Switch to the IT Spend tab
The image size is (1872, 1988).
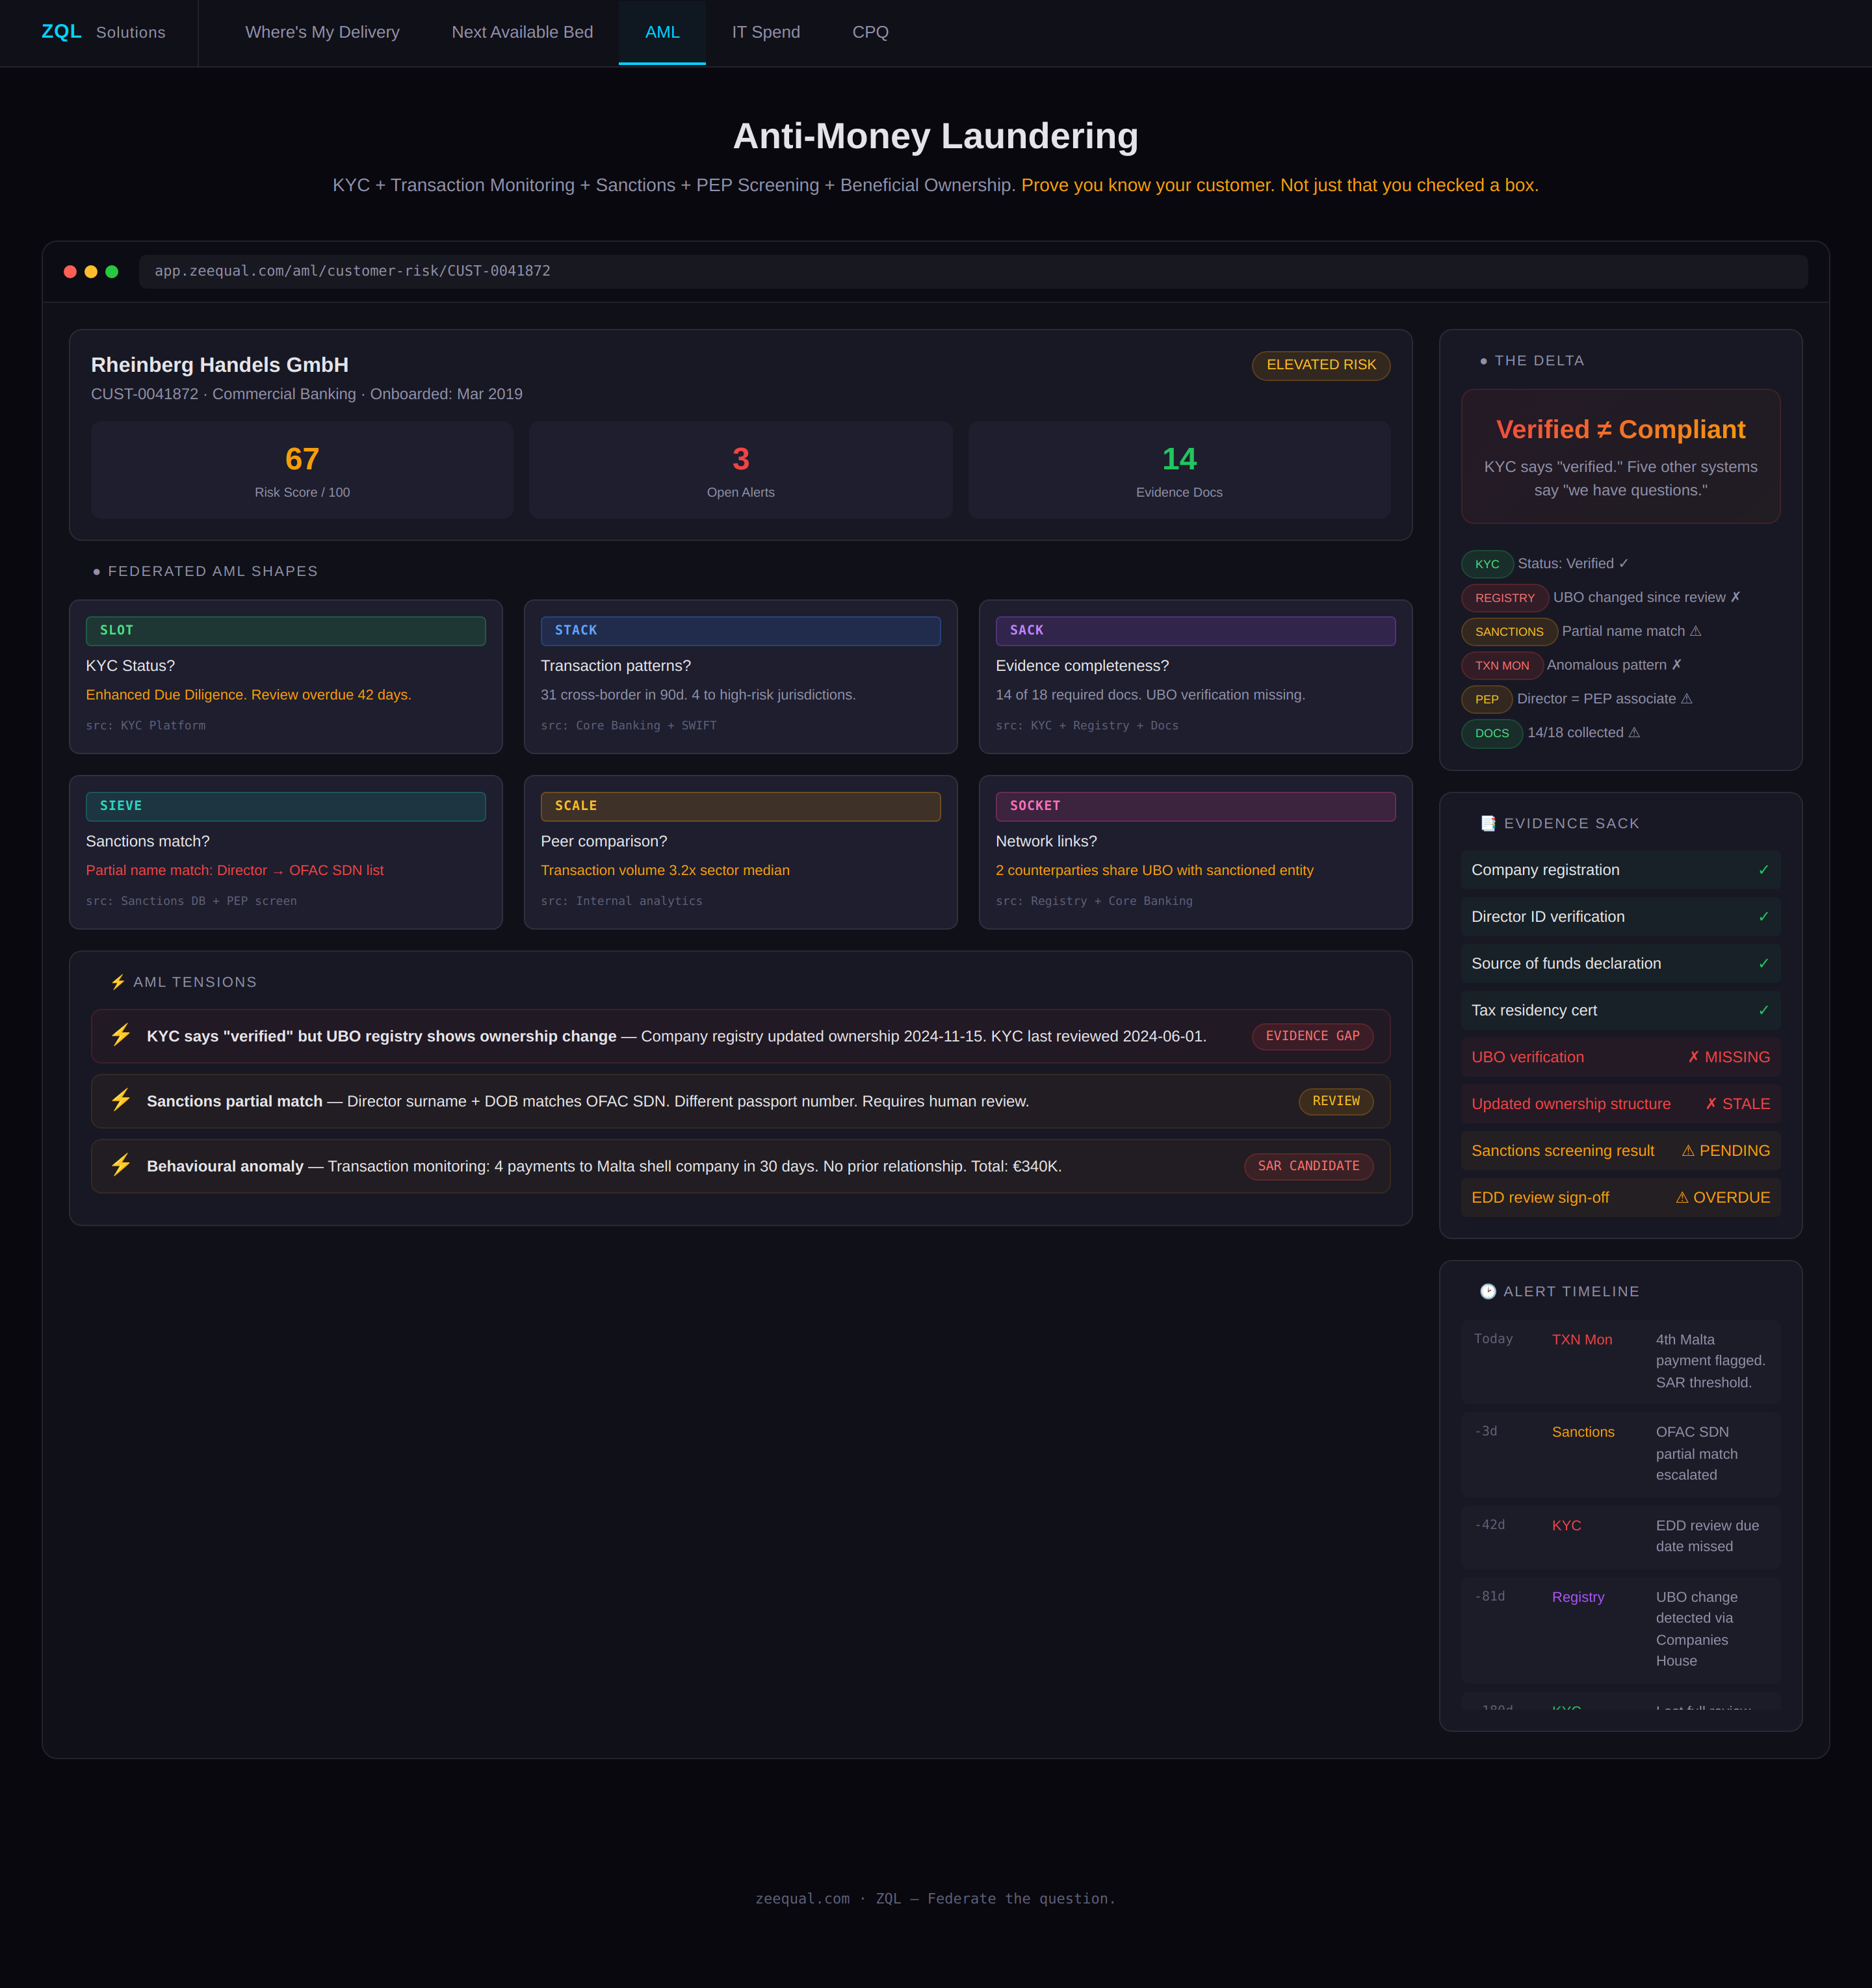tap(765, 32)
